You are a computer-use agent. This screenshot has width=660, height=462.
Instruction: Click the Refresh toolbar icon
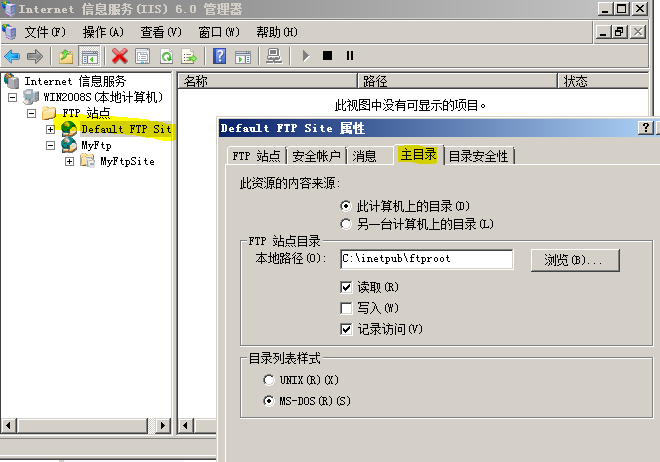point(166,56)
